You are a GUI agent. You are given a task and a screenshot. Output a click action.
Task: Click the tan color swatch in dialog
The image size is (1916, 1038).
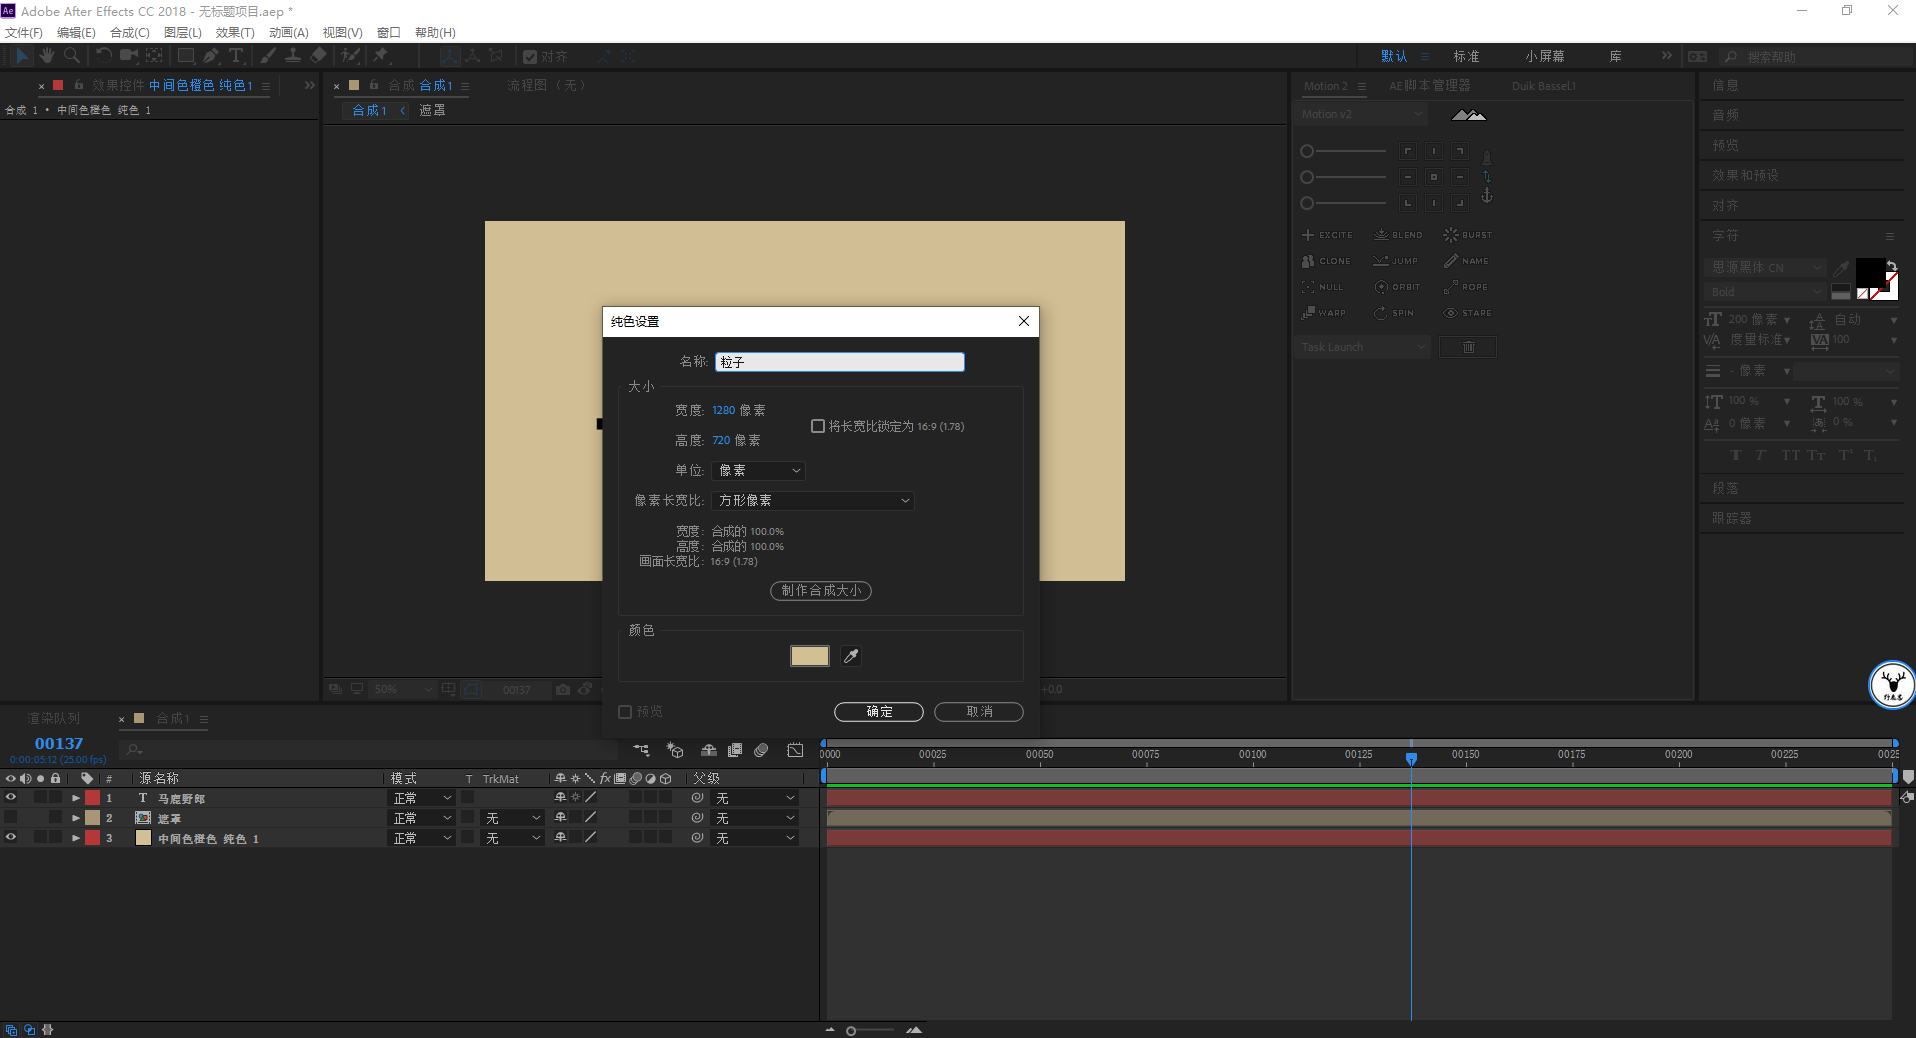810,656
